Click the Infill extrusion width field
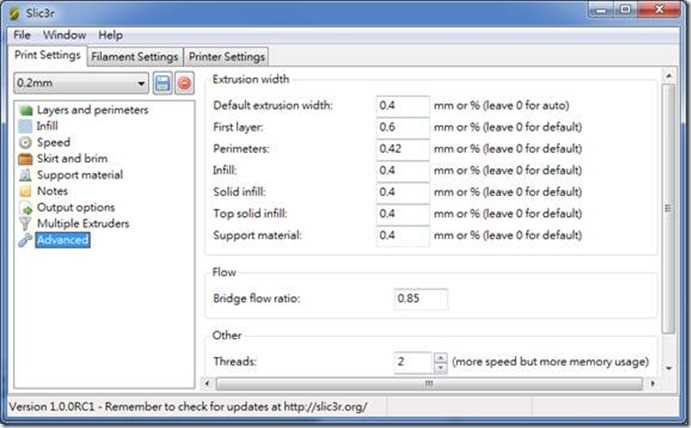This screenshot has width=691, height=428. [x=403, y=171]
